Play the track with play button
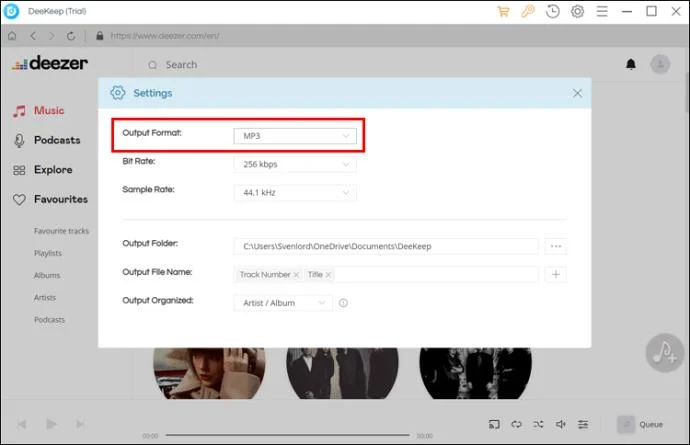The height and width of the screenshot is (445, 690). coord(51,424)
